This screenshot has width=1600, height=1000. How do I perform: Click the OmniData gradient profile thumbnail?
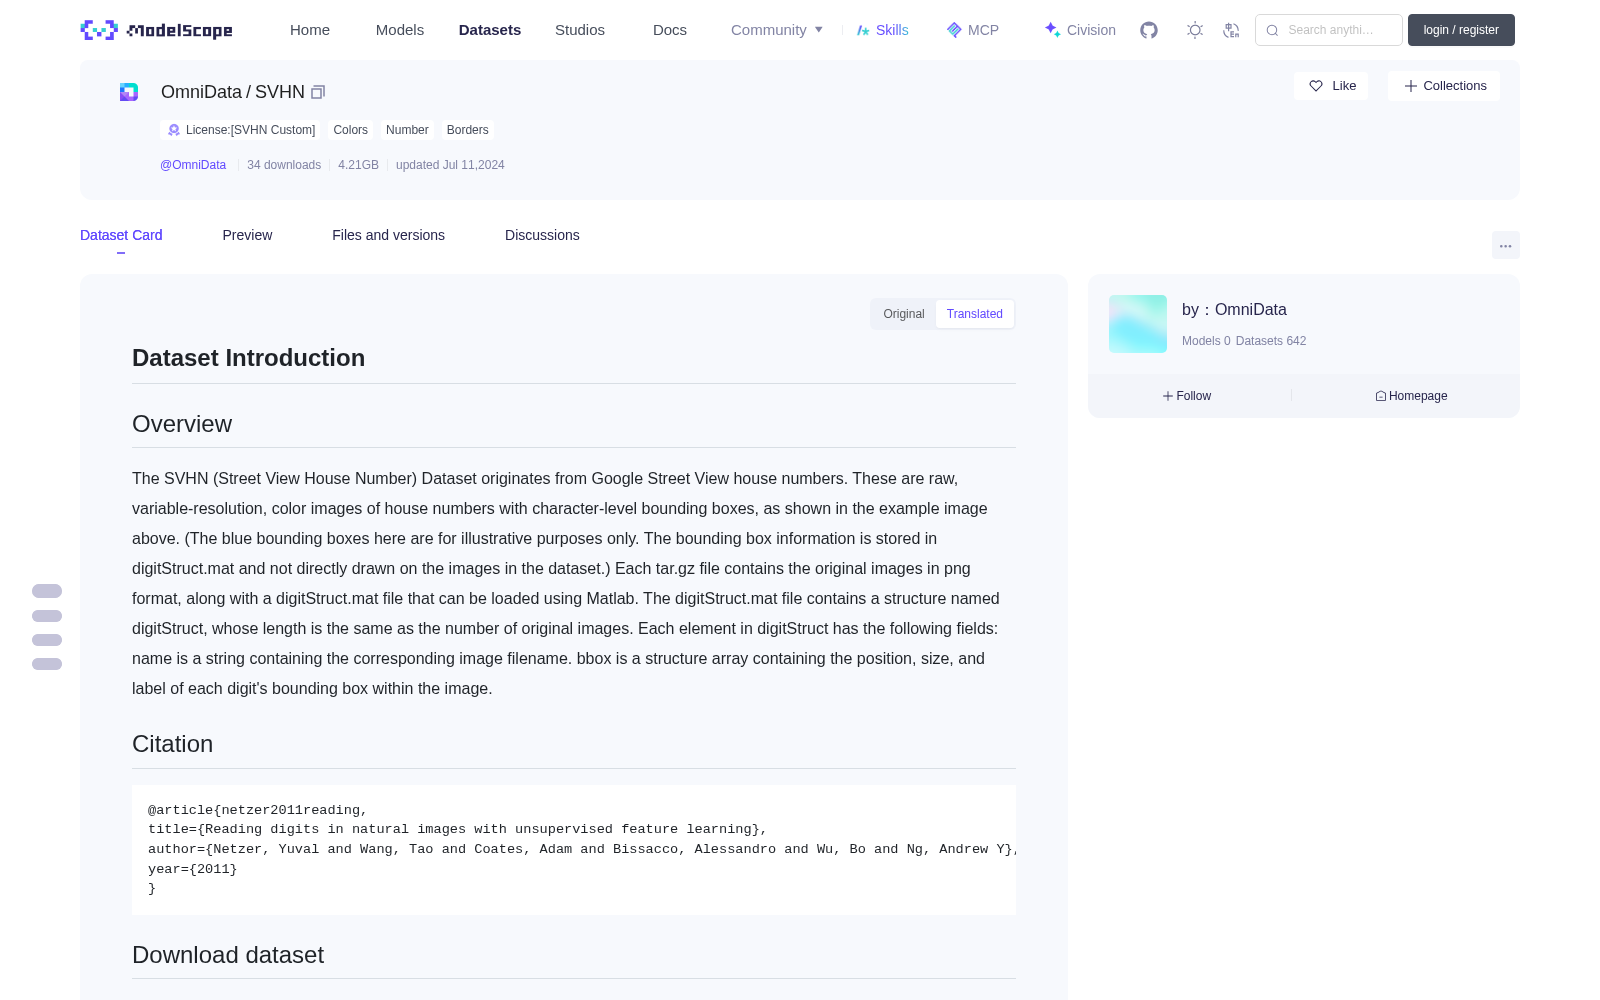(x=1138, y=324)
